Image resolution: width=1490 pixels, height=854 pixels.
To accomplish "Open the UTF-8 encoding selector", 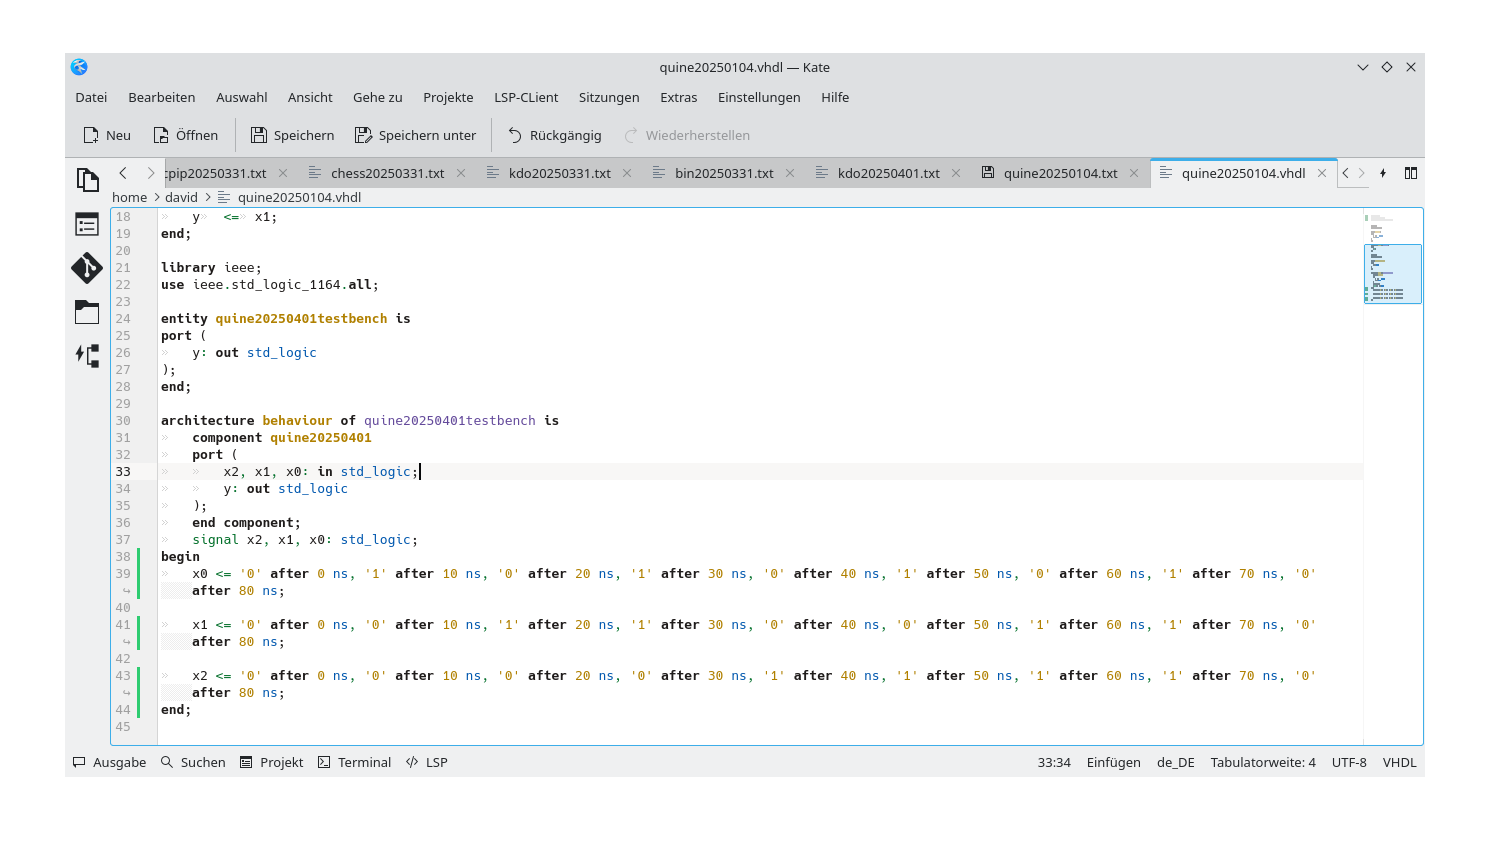I will [x=1348, y=762].
